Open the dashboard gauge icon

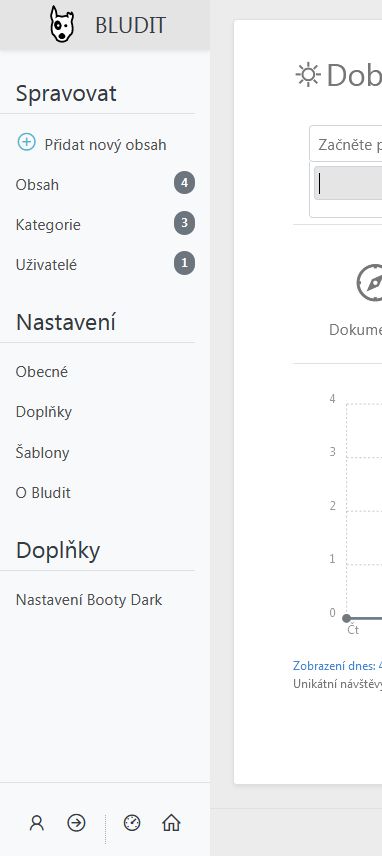tap(132, 823)
